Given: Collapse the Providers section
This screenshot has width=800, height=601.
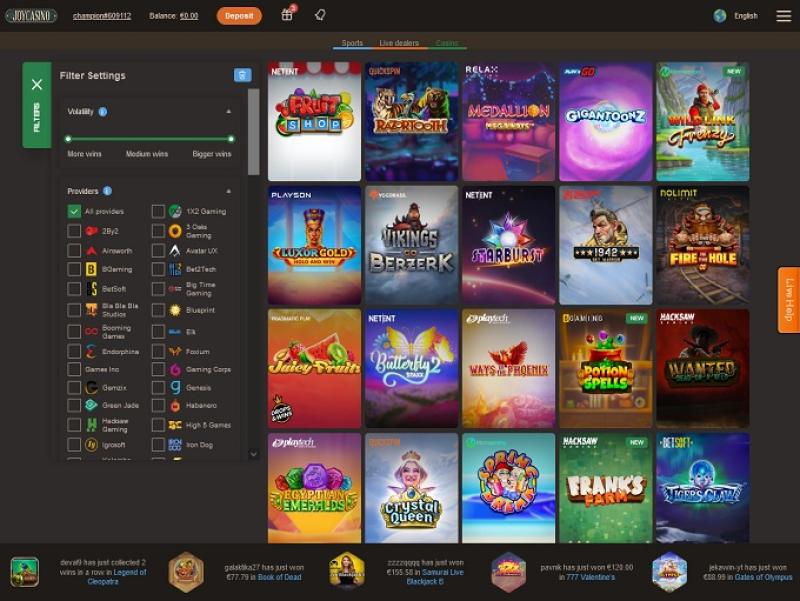Looking at the screenshot, I should (x=228, y=191).
